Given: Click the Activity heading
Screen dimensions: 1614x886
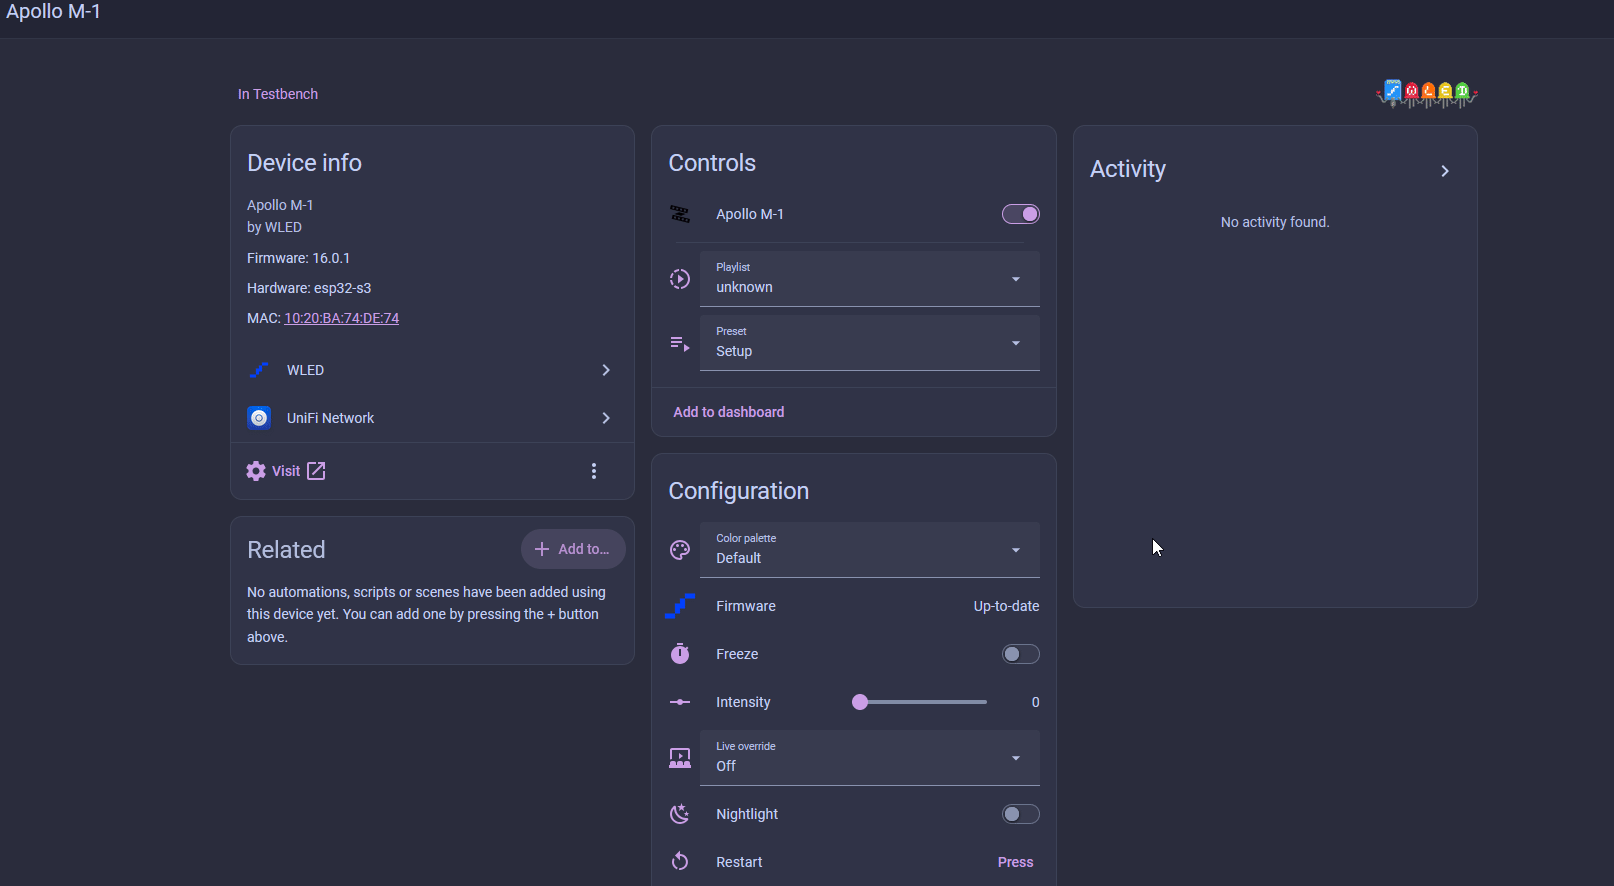Looking at the screenshot, I should pos(1128,169).
